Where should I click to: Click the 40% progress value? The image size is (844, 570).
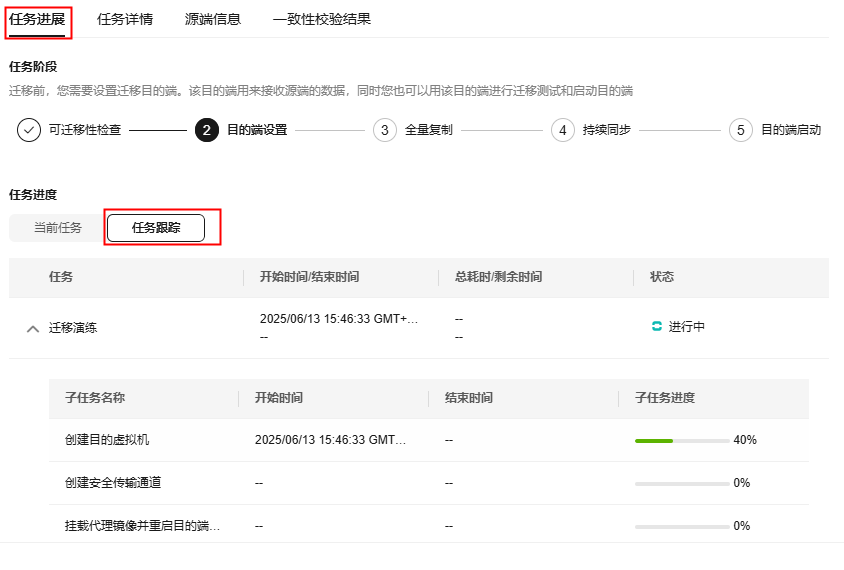click(x=745, y=440)
